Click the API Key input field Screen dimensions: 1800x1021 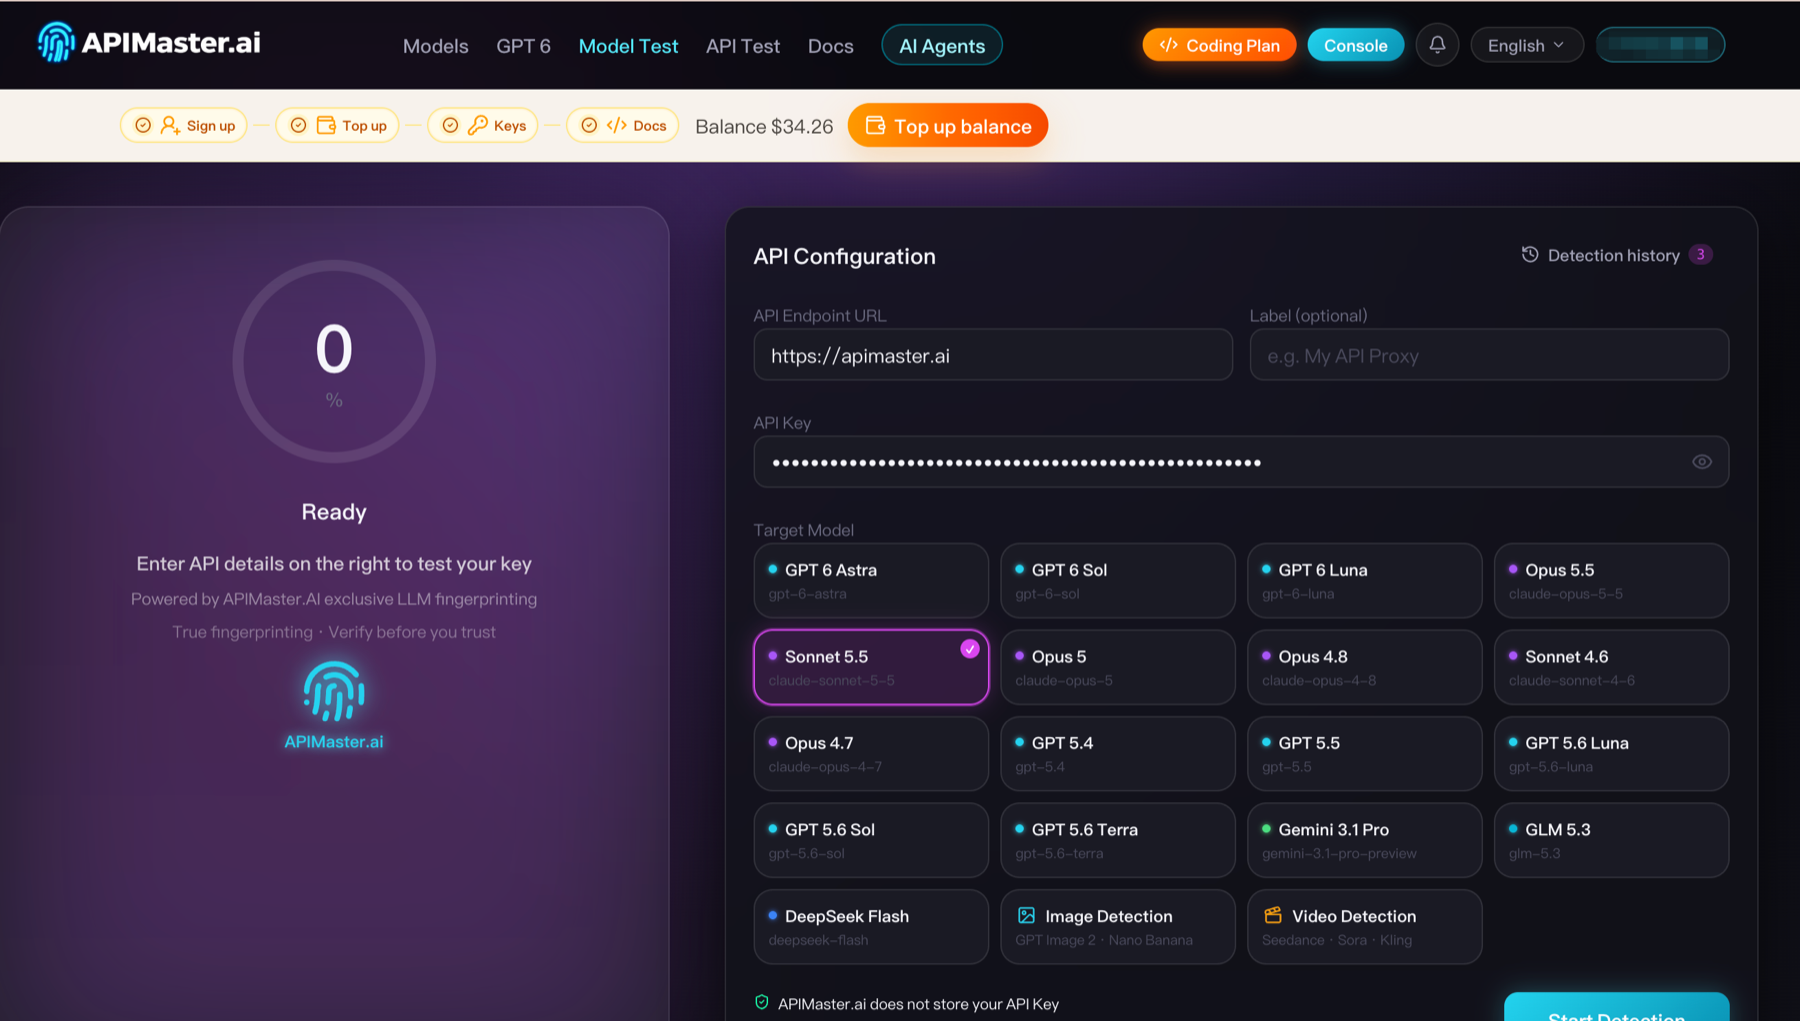point(1241,462)
